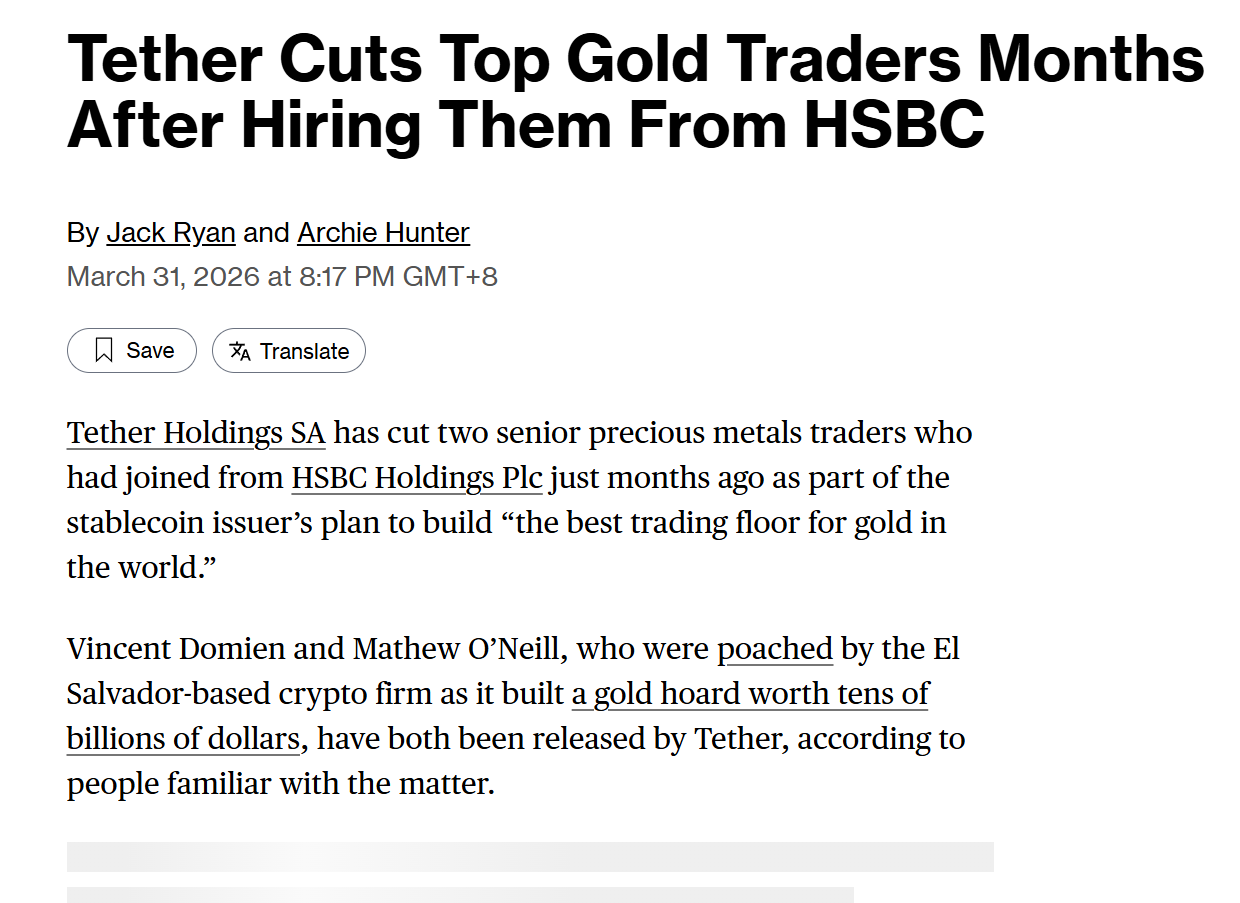Click "people familiar with the matter" text
The height and width of the screenshot is (903, 1240).
(x=280, y=783)
